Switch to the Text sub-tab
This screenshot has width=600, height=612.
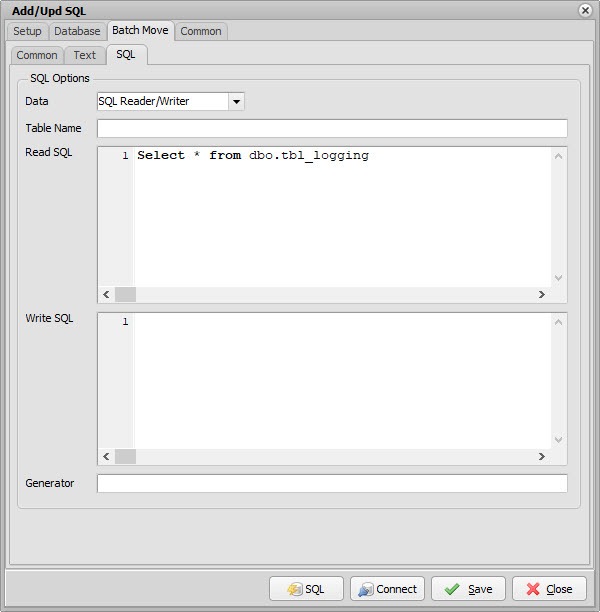(85, 55)
